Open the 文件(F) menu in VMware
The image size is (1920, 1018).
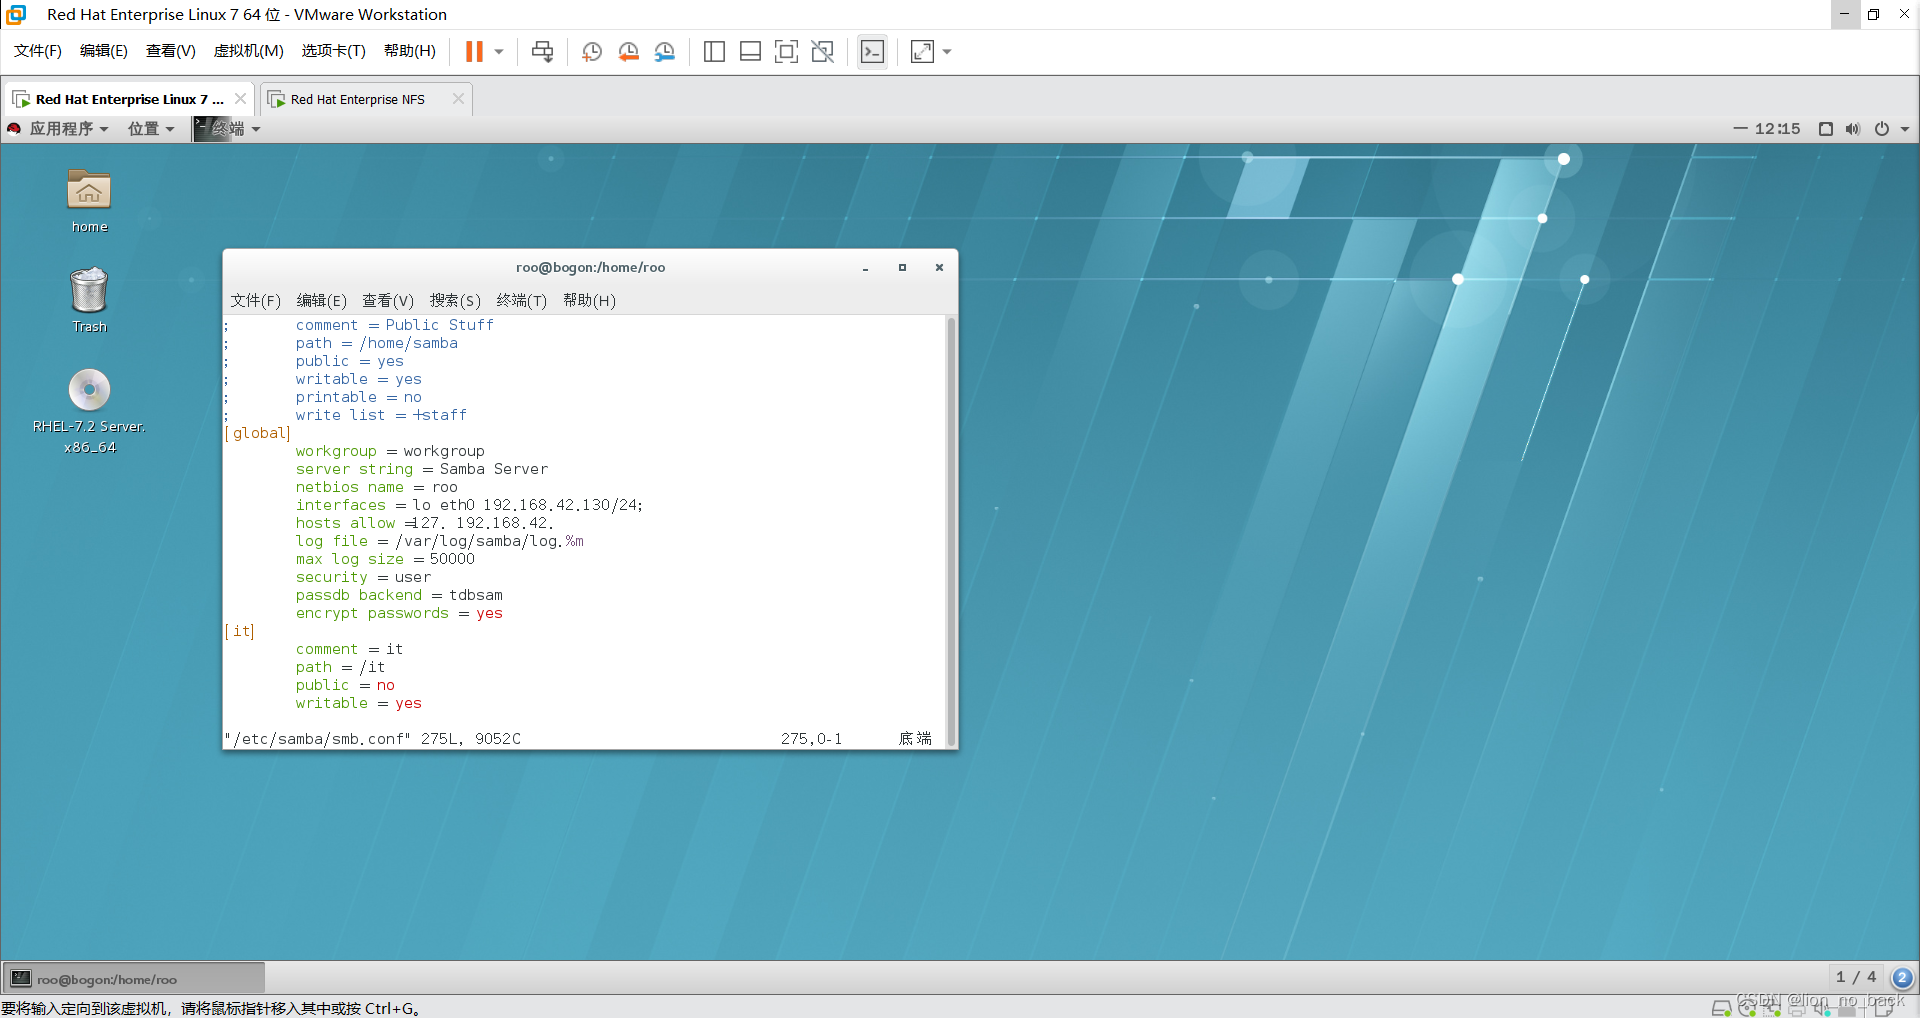click(38, 51)
